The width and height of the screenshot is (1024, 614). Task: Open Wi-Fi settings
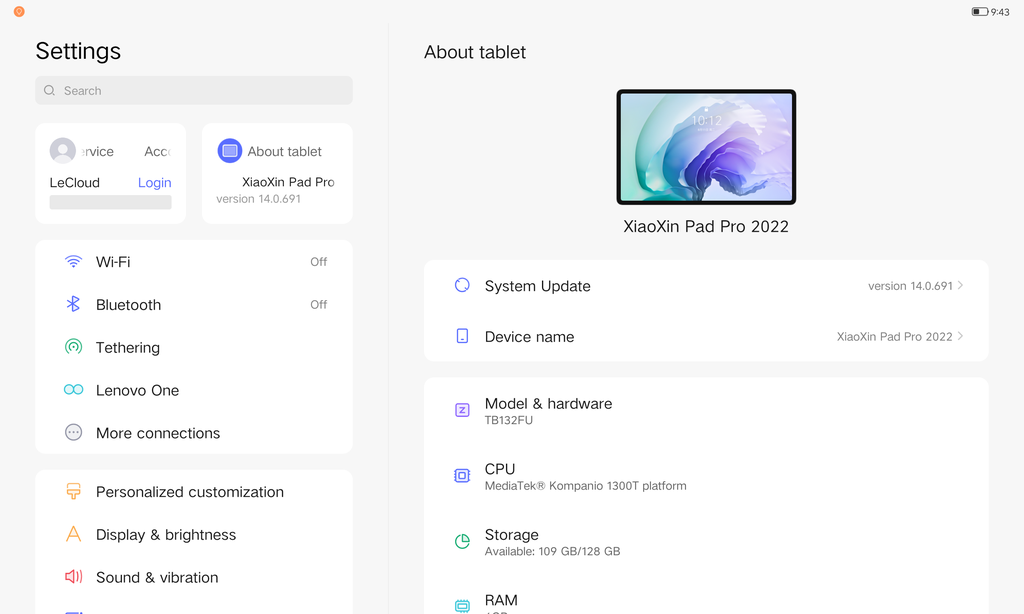click(x=194, y=262)
